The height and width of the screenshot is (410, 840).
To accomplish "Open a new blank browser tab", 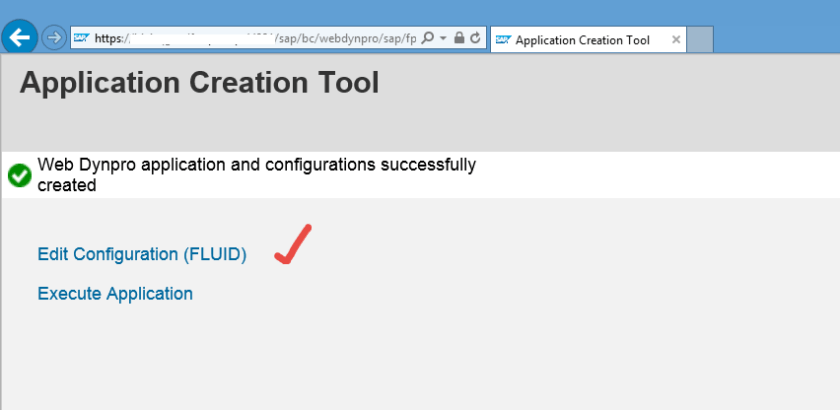I will (700, 40).
